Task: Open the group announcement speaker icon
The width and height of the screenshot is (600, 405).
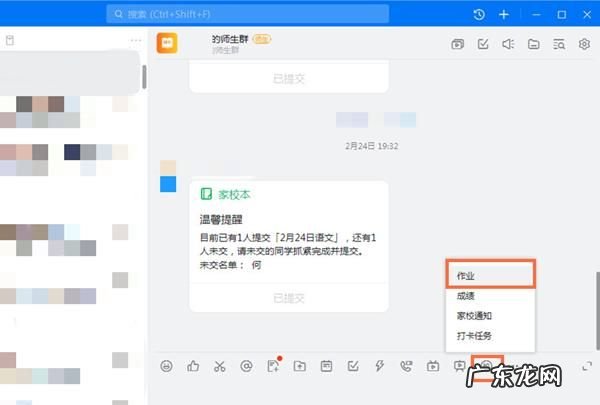Action: click(x=508, y=44)
